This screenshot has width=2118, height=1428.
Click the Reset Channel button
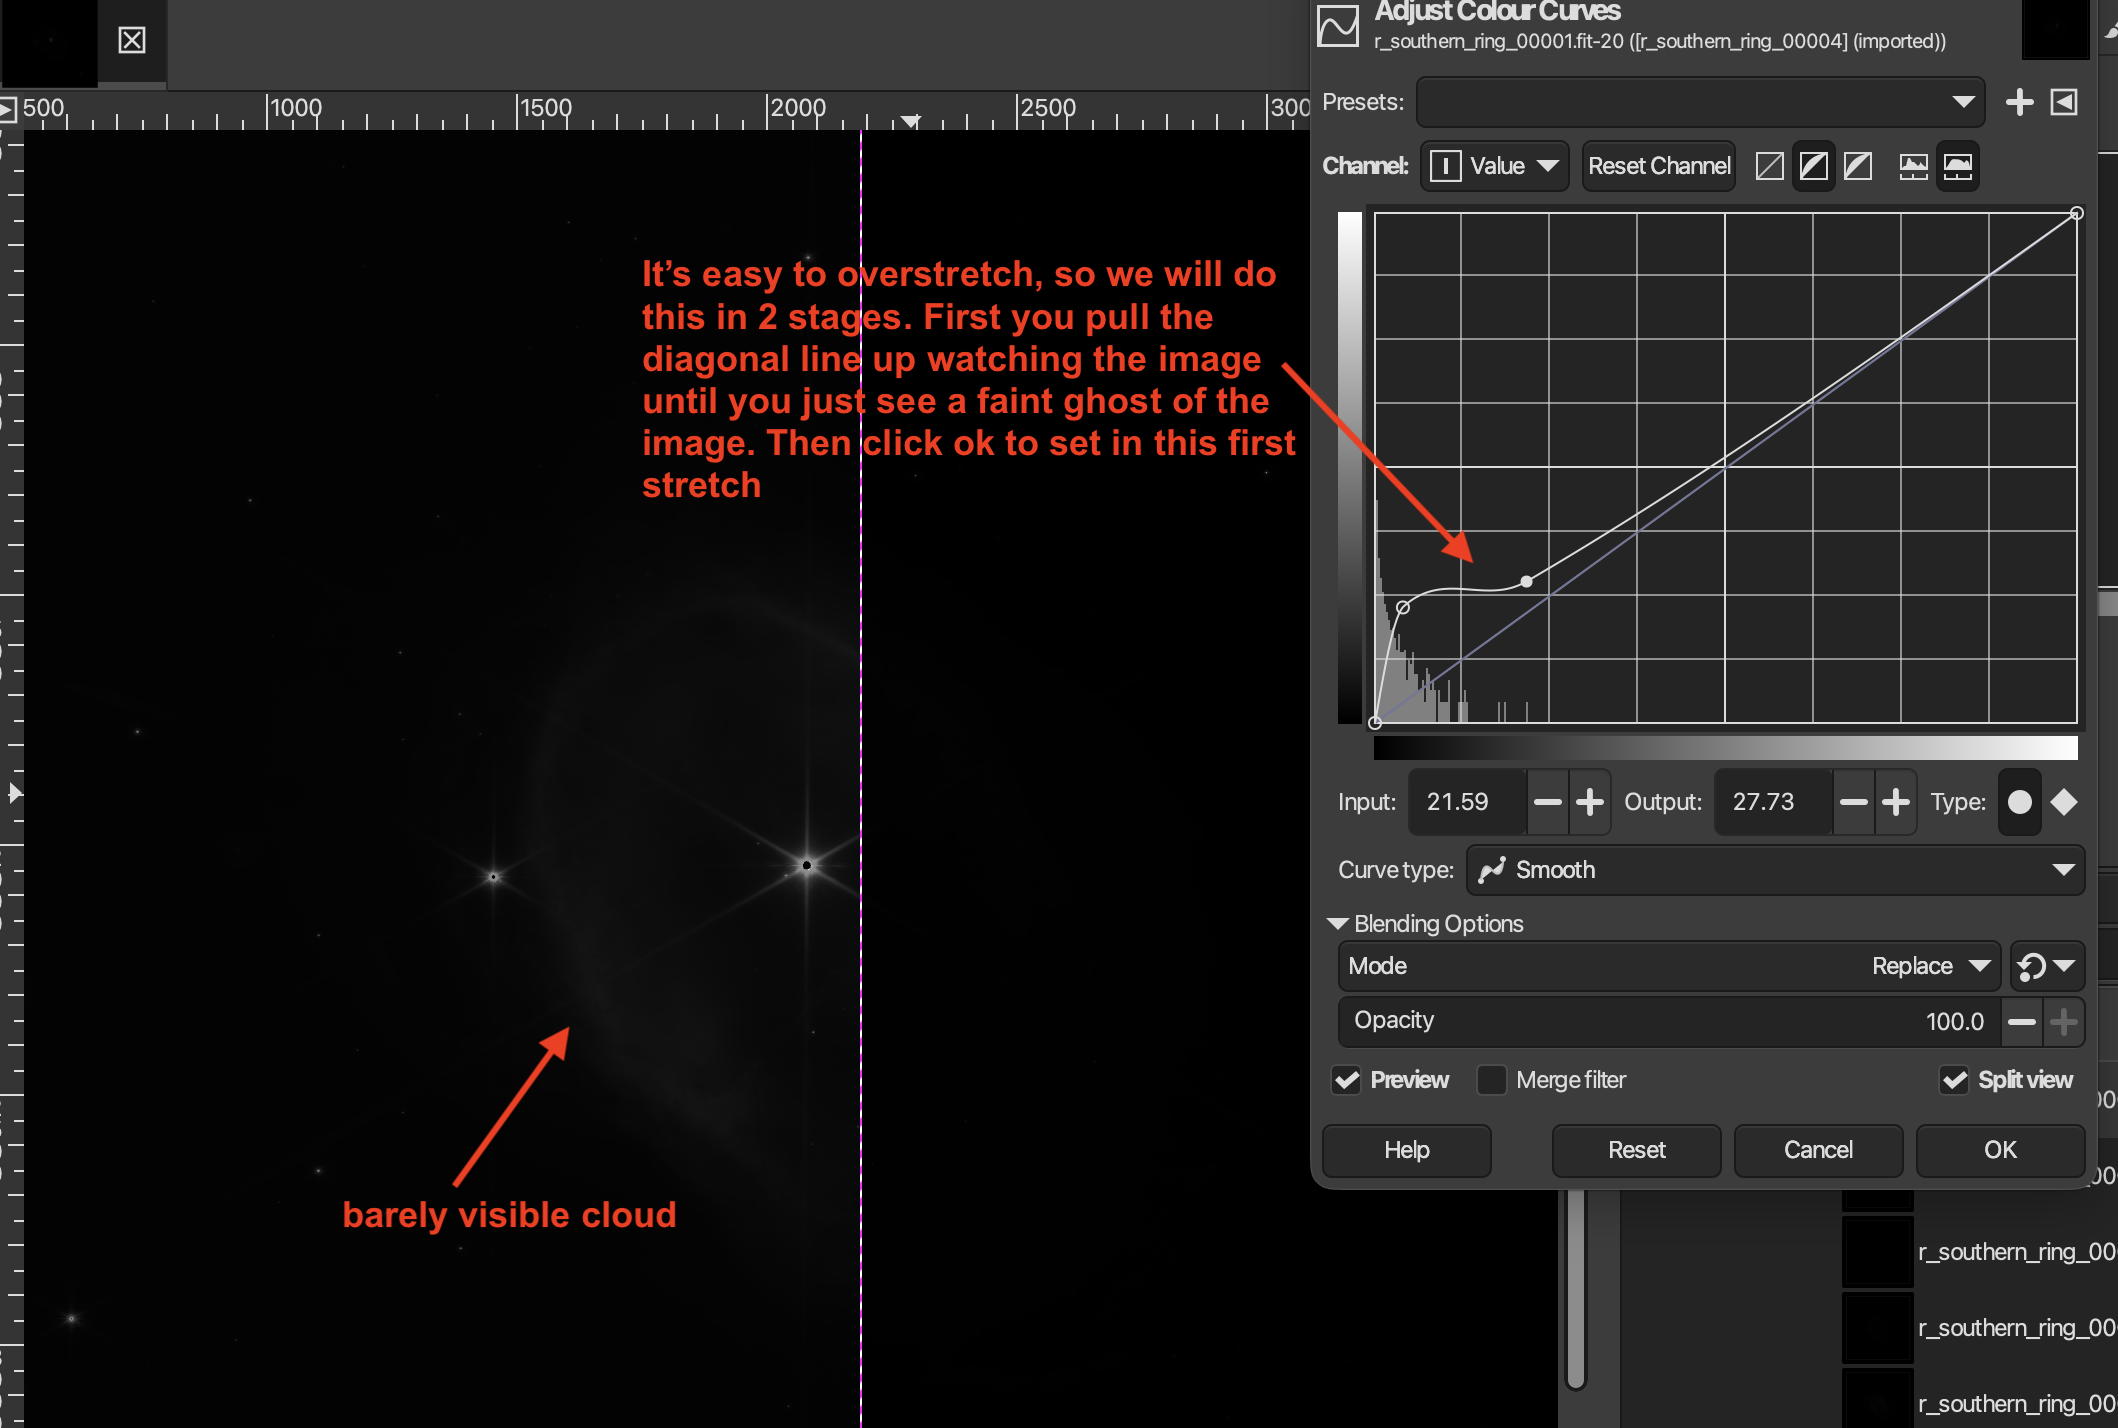click(x=1659, y=166)
